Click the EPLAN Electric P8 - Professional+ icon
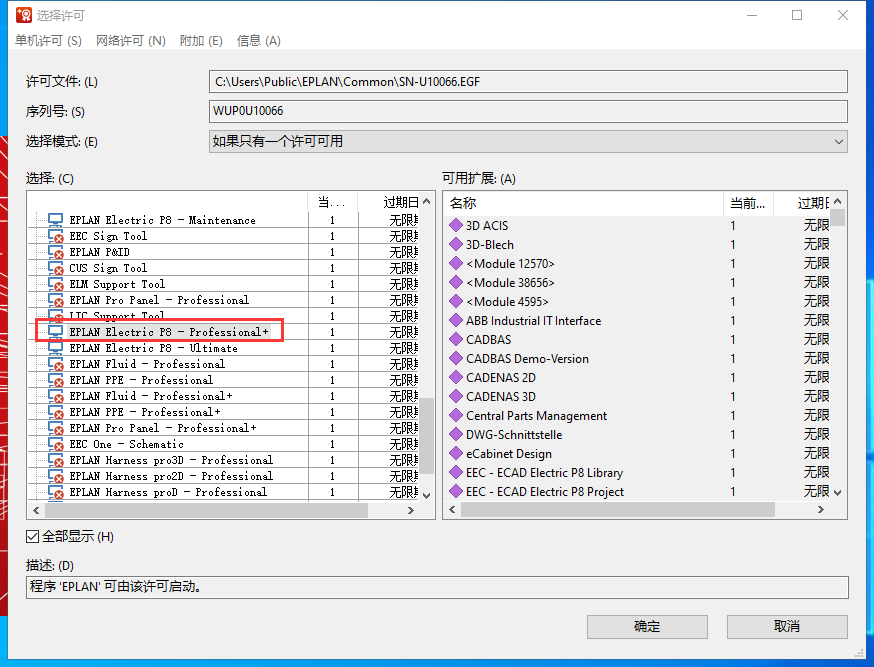874x667 pixels. [x=56, y=332]
